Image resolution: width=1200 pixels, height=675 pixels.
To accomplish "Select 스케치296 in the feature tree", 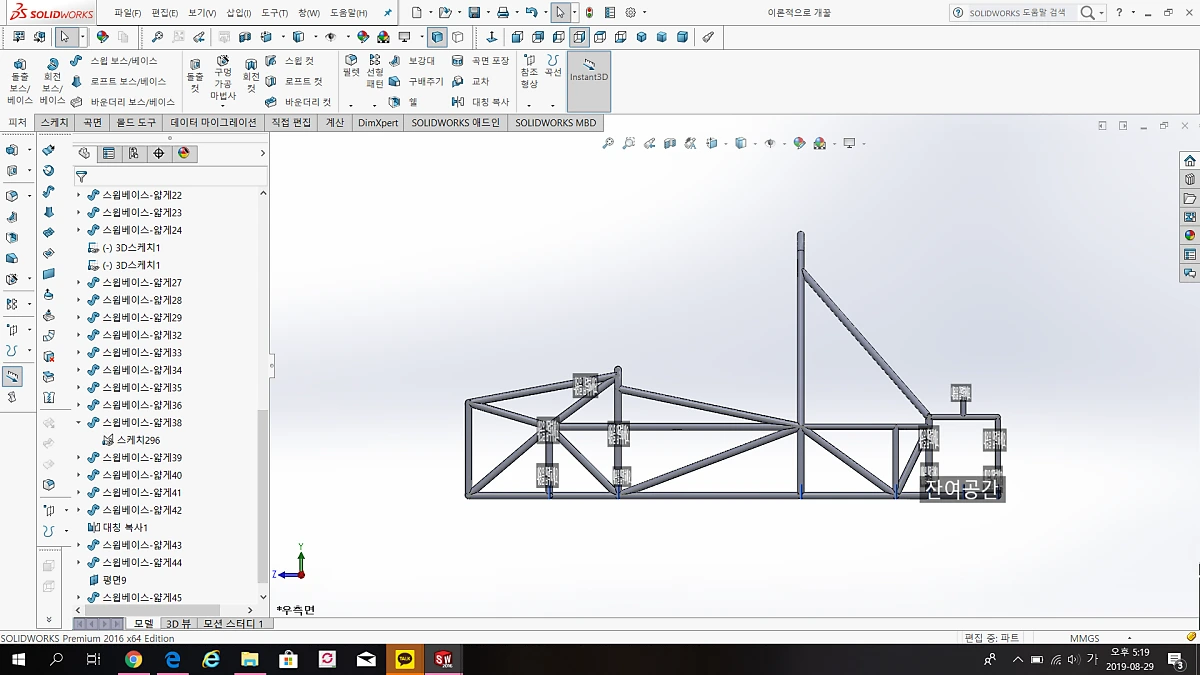I will pyautogui.click(x=138, y=440).
